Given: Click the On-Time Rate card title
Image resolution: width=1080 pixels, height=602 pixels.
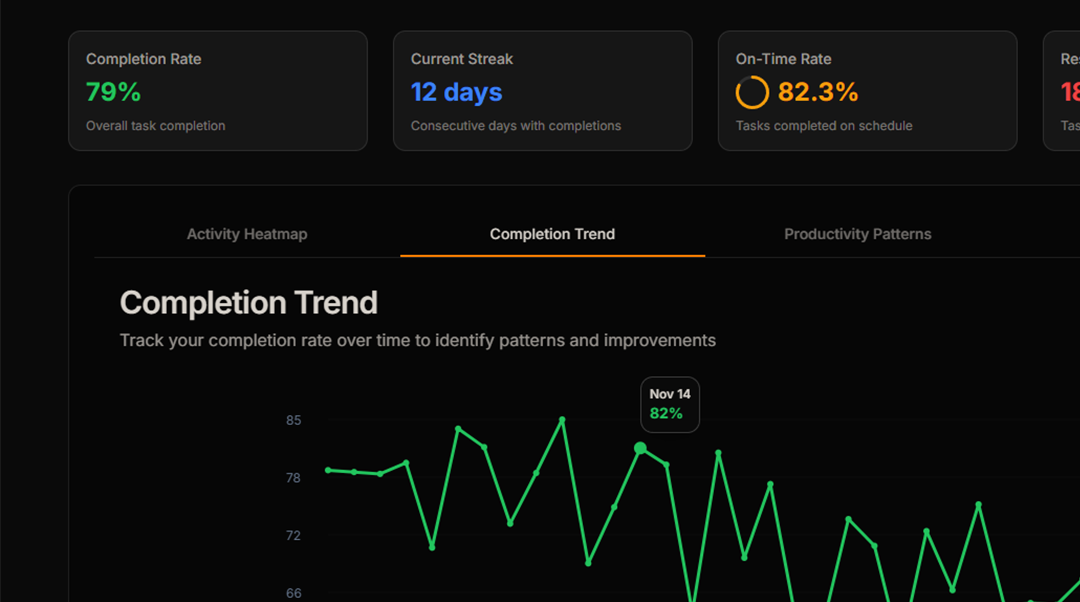Looking at the screenshot, I should [783, 59].
